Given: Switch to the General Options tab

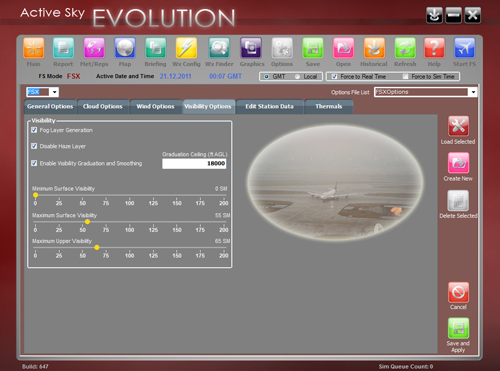Looking at the screenshot, I should click(x=50, y=107).
